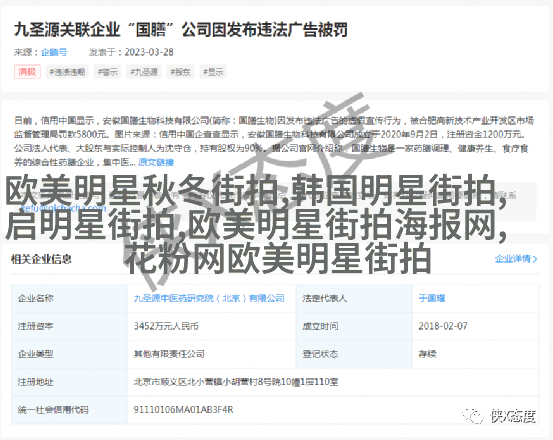Click the chevron arrow next to 企业详情
Screen dimensions: 553x440
pos(535,259)
